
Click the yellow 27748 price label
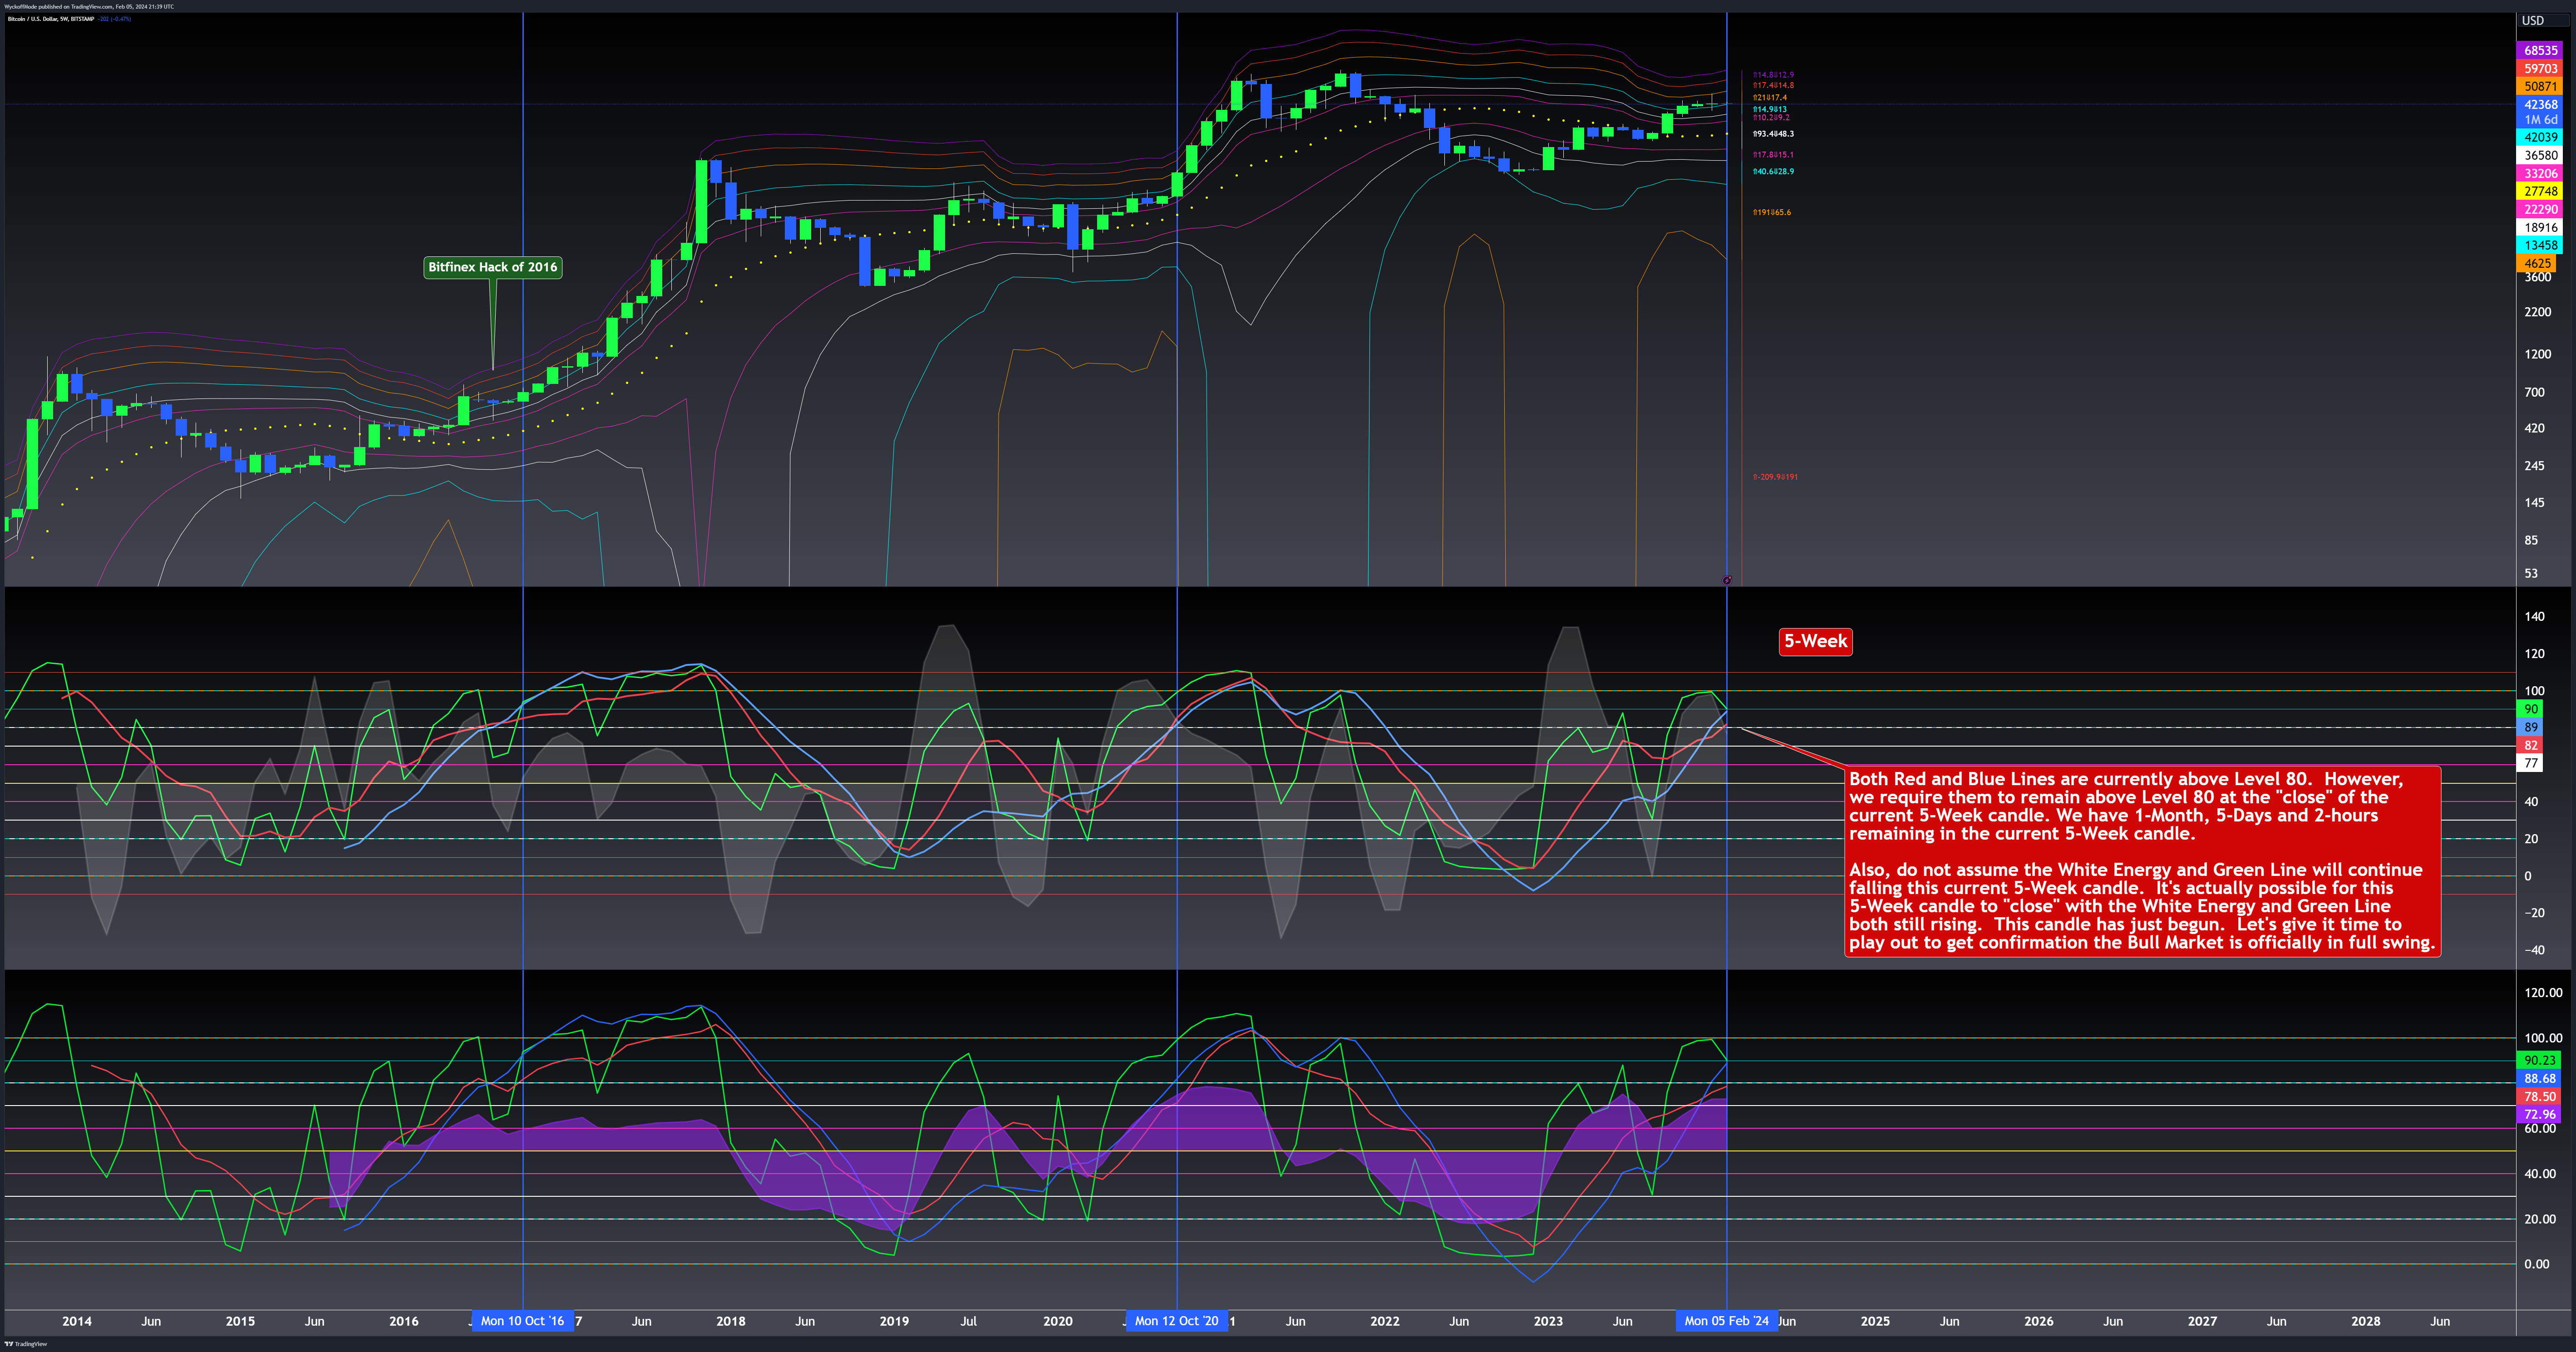tap(2541, 192)
